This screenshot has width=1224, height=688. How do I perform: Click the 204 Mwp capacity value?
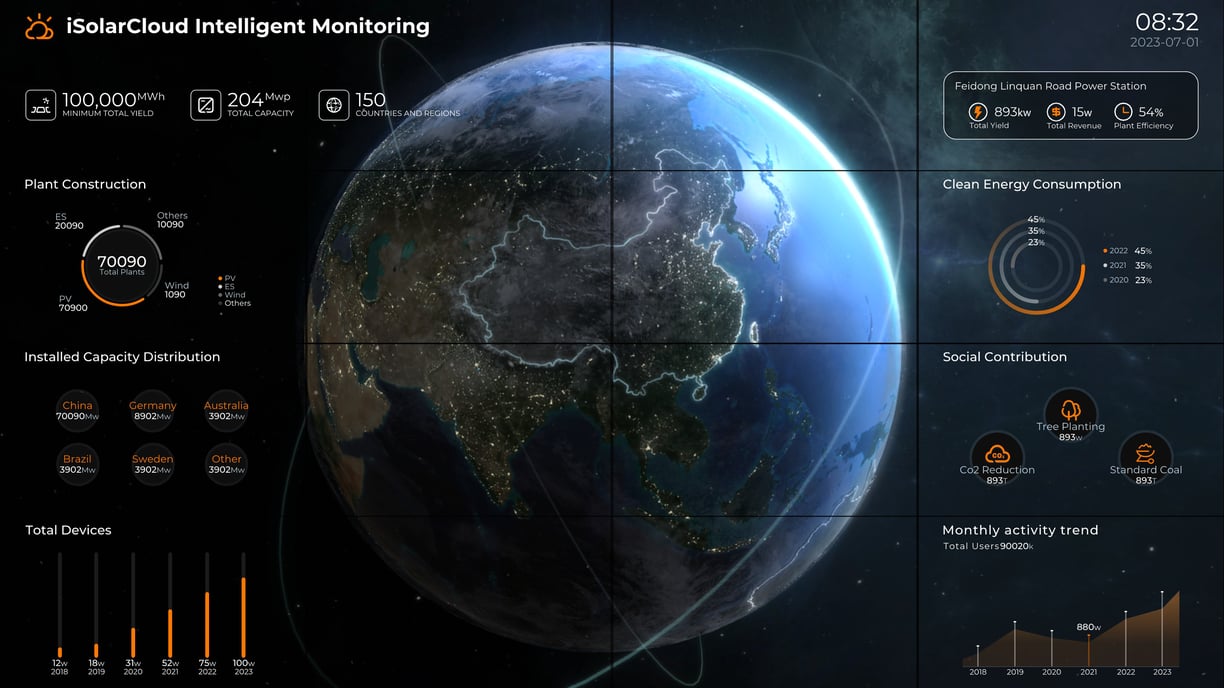(259, 99)
